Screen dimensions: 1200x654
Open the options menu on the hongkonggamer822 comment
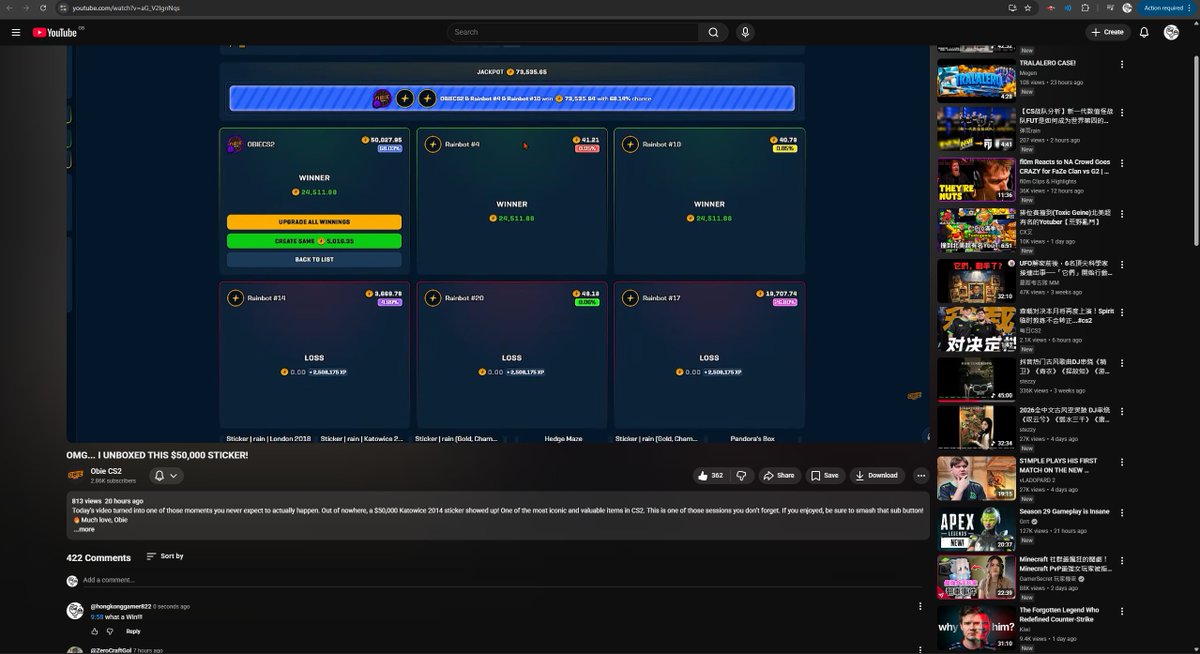click(920, 606)
